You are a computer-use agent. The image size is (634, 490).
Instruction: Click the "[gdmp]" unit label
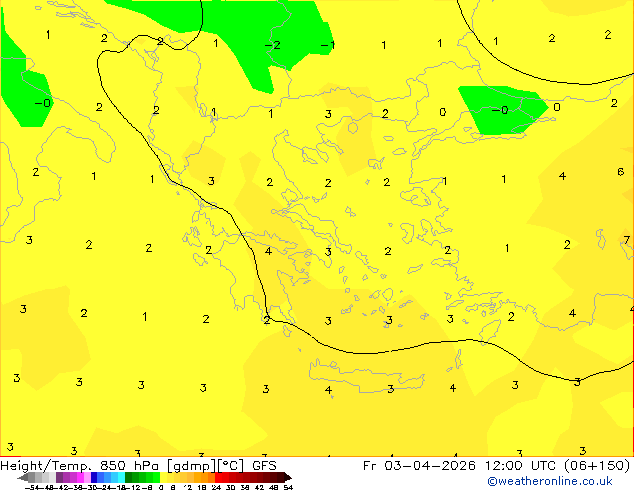[x=192, y=466]
